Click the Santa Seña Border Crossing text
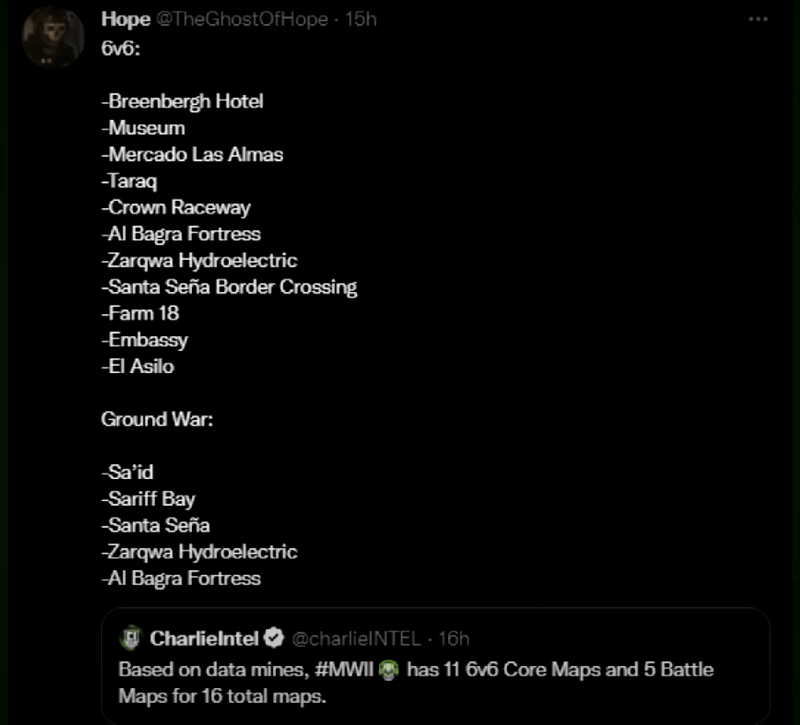 click(229, 287)
